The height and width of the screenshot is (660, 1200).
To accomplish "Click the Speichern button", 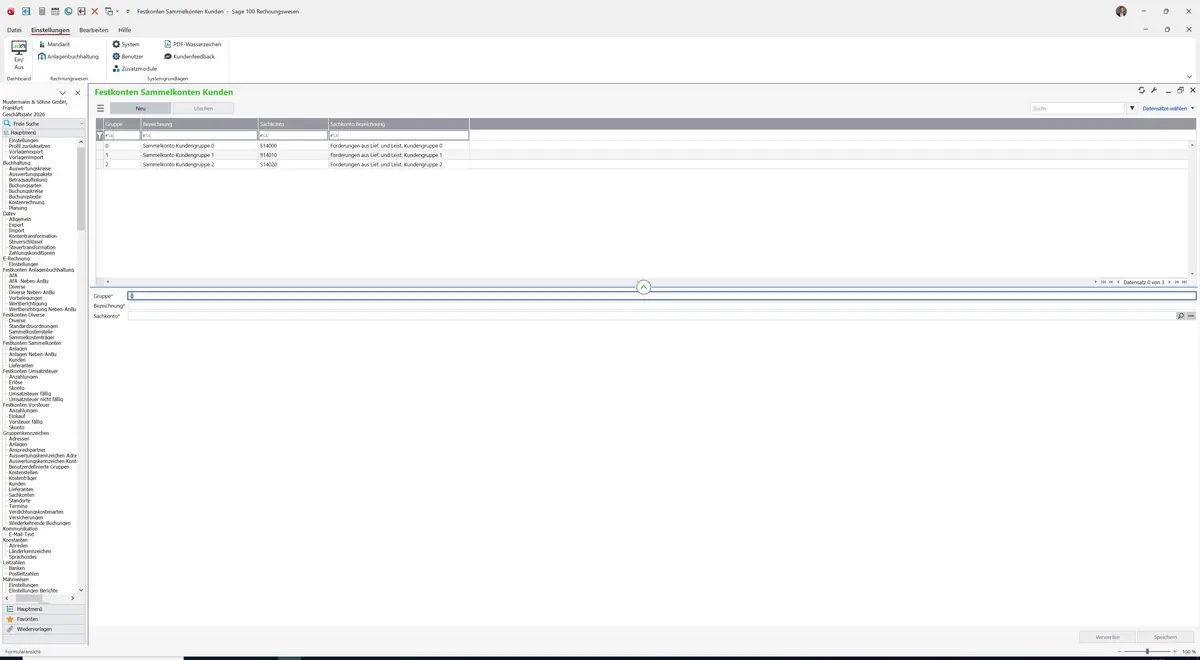I will pyautogui.click(x=1166, y=637).
